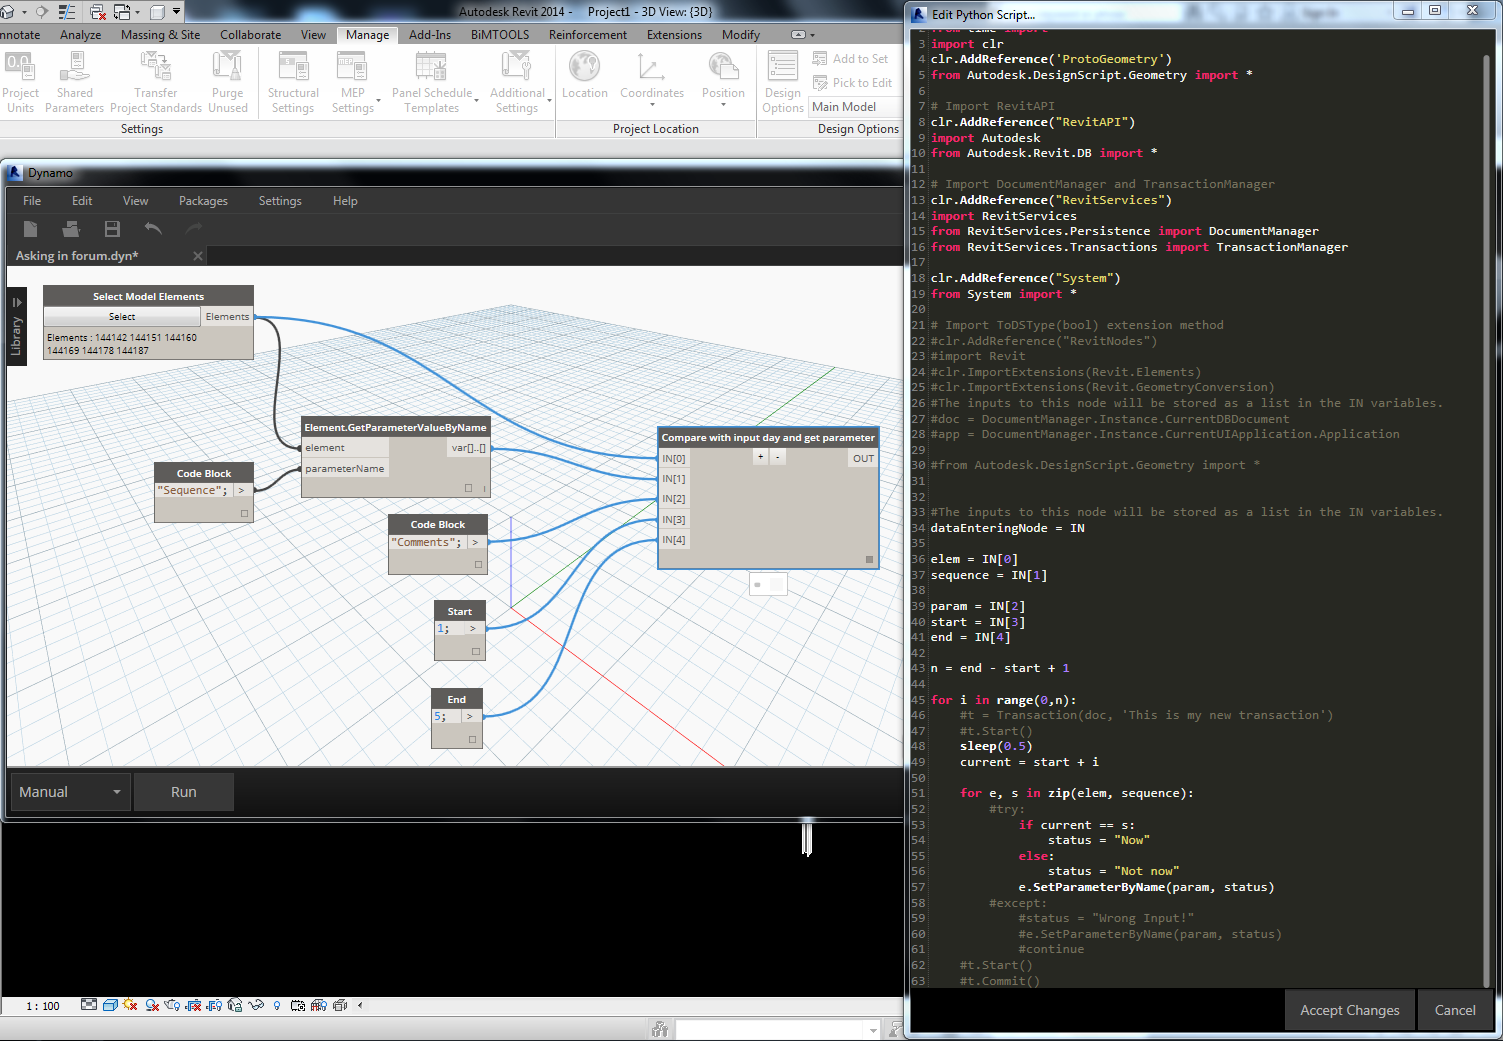Open Manual run mode dropdown

tap(69, 792)
